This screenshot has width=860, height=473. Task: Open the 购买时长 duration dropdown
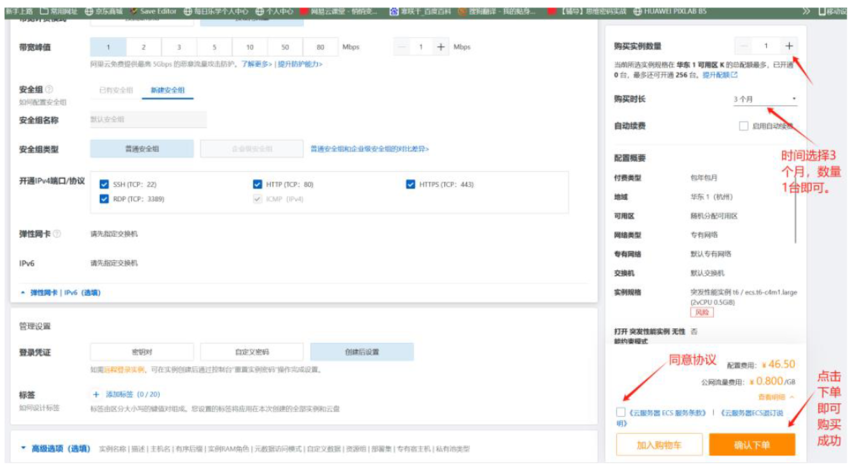(765, 99)
